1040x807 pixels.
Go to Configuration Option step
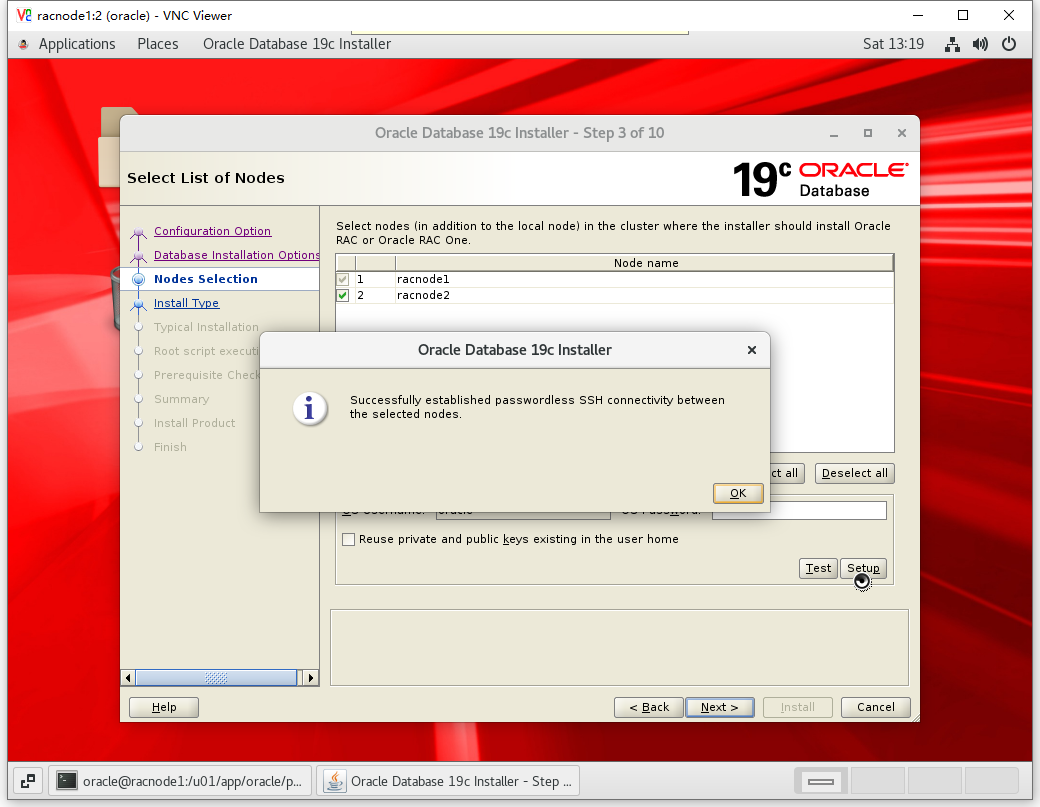tap(212, 231)
